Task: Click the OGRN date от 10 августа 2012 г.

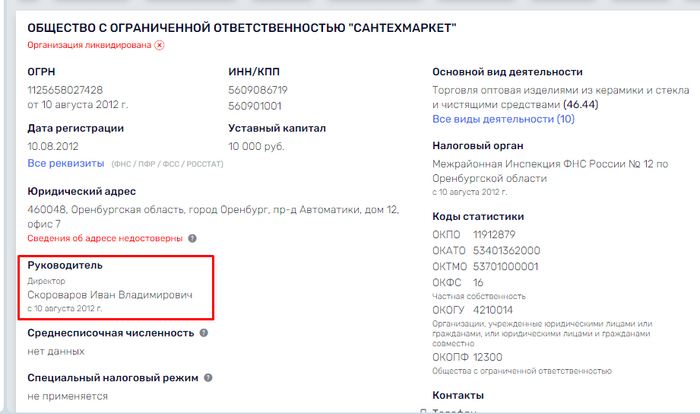Action: [x=78, y=105]
